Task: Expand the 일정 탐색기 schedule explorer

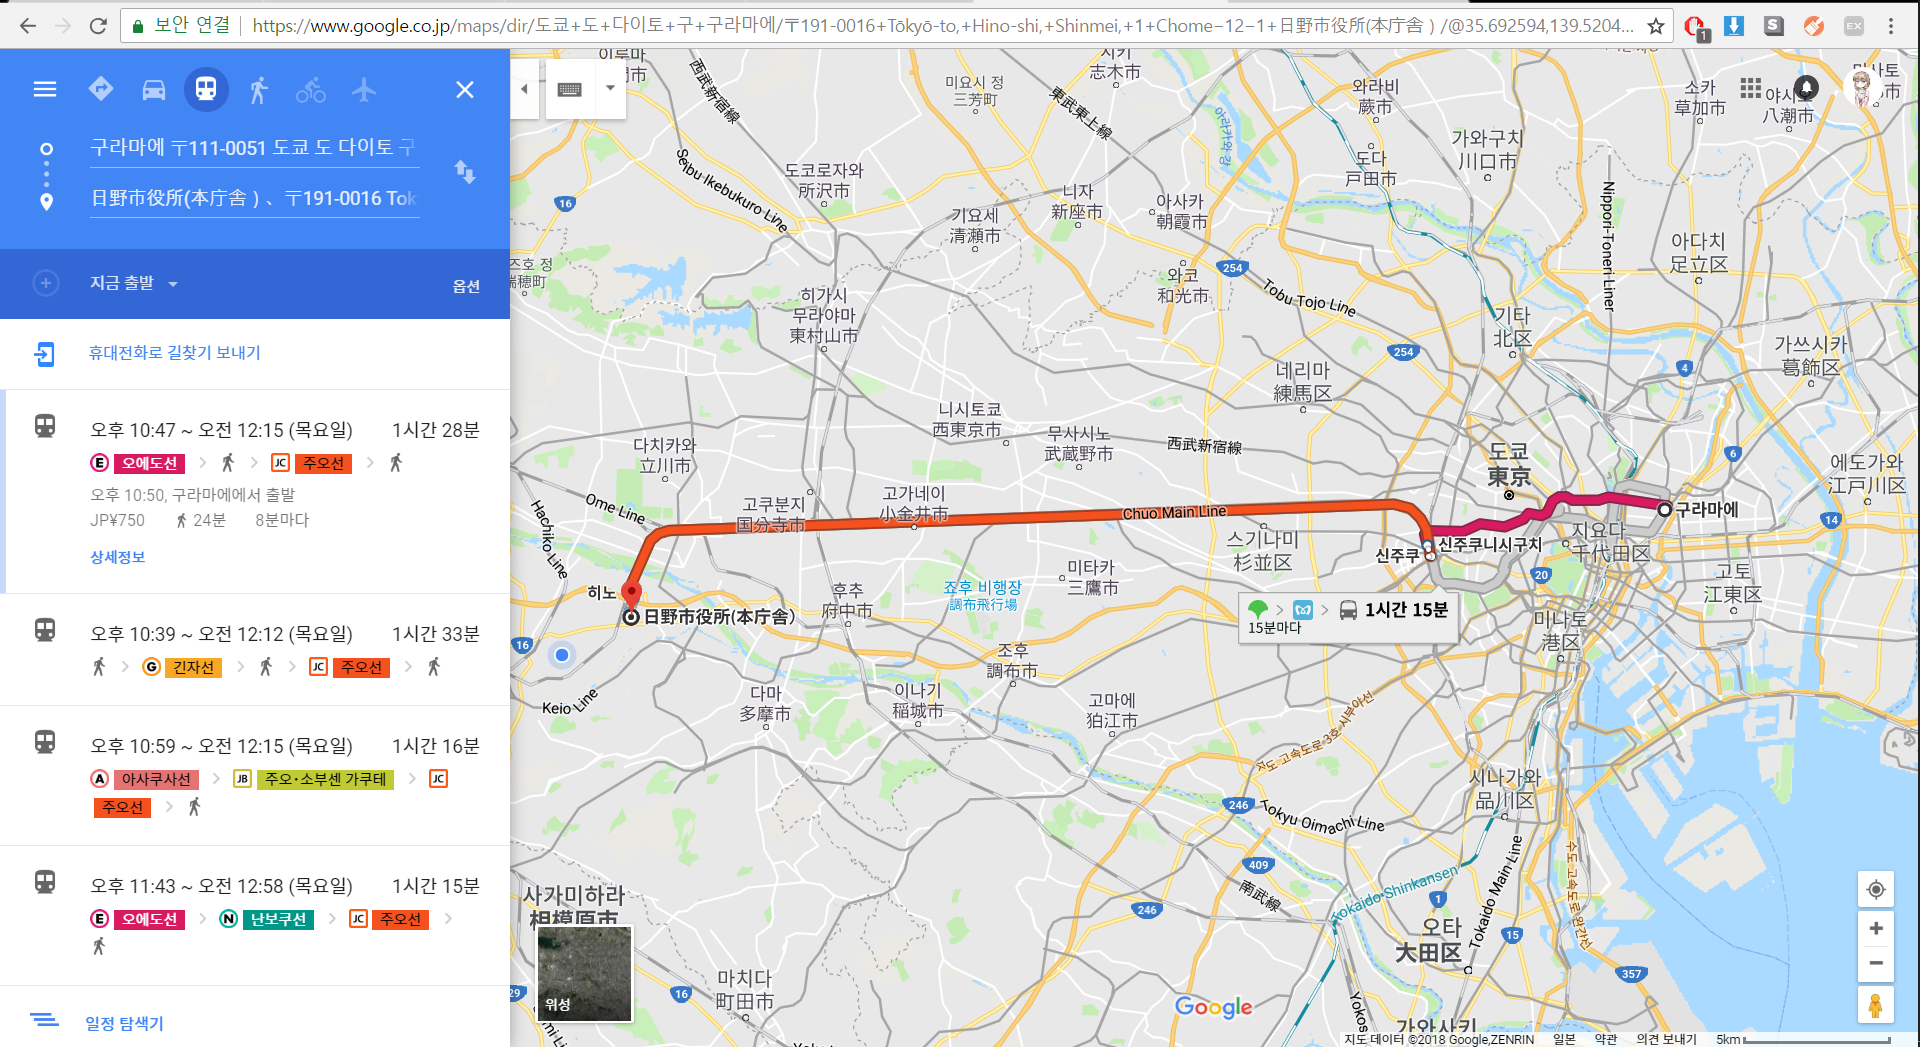Action: (x=124, y=1023)
